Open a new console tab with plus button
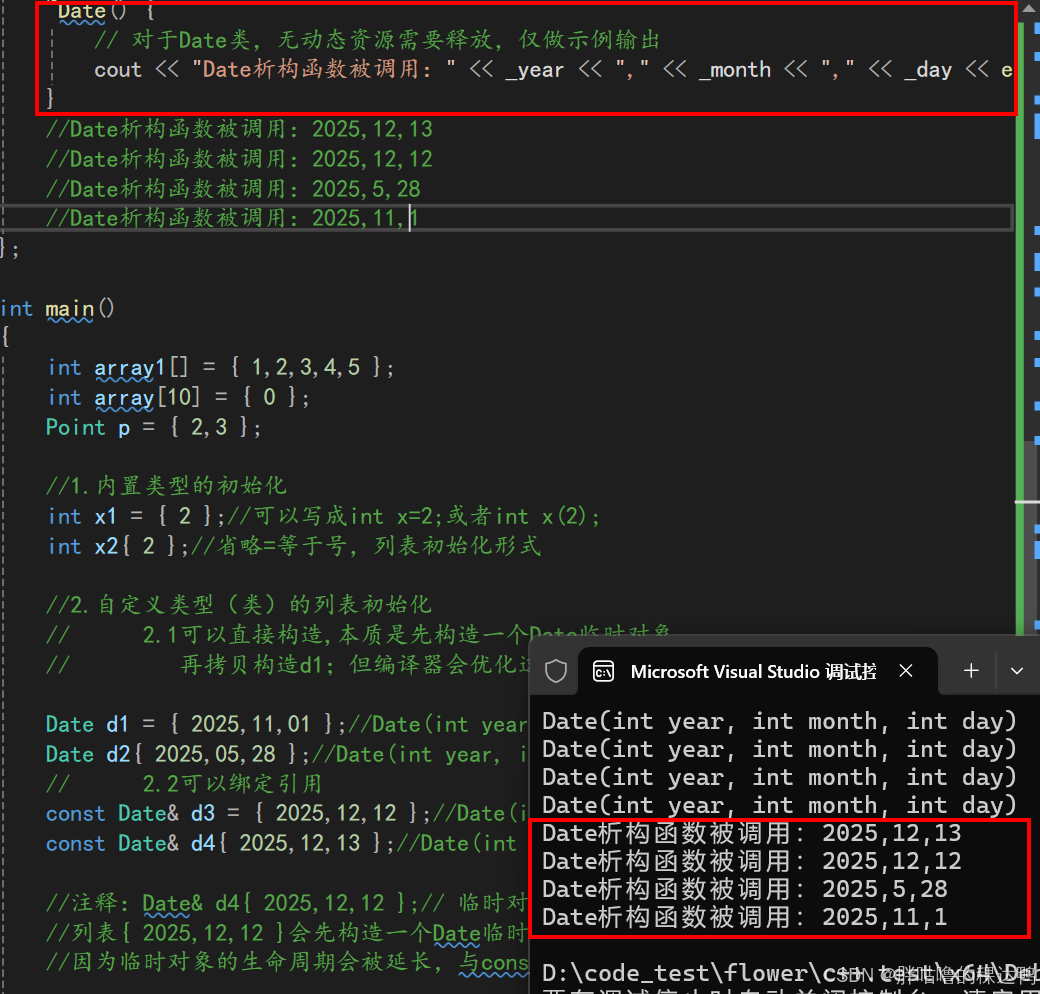The height and width of the screenshot is (994, 1040). click(971, 671)
